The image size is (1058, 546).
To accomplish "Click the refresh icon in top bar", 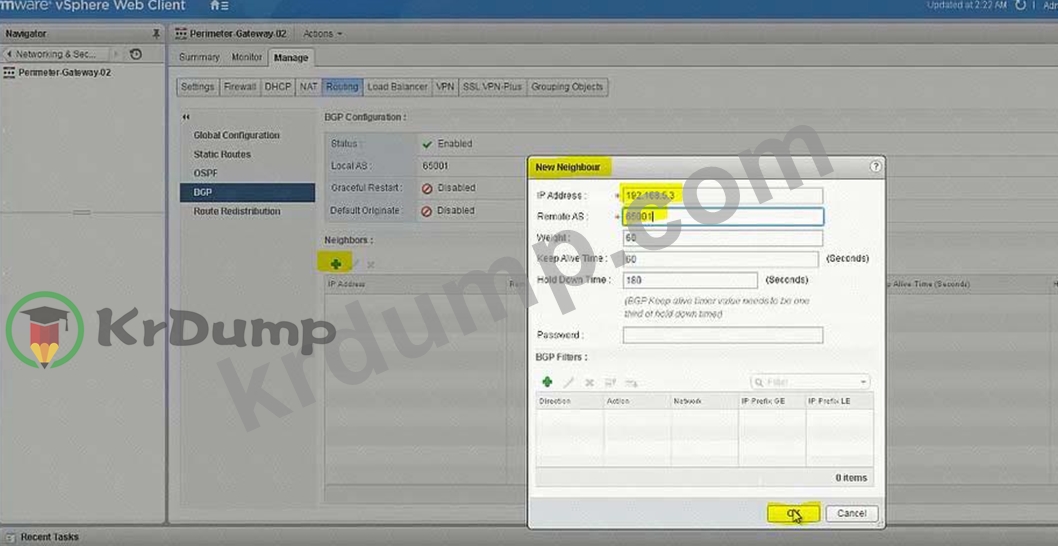I will click(x=1021, y=5).
